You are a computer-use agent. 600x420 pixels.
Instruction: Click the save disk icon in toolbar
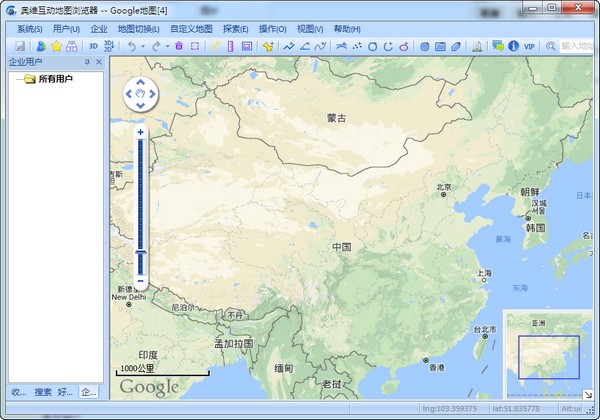20,46
